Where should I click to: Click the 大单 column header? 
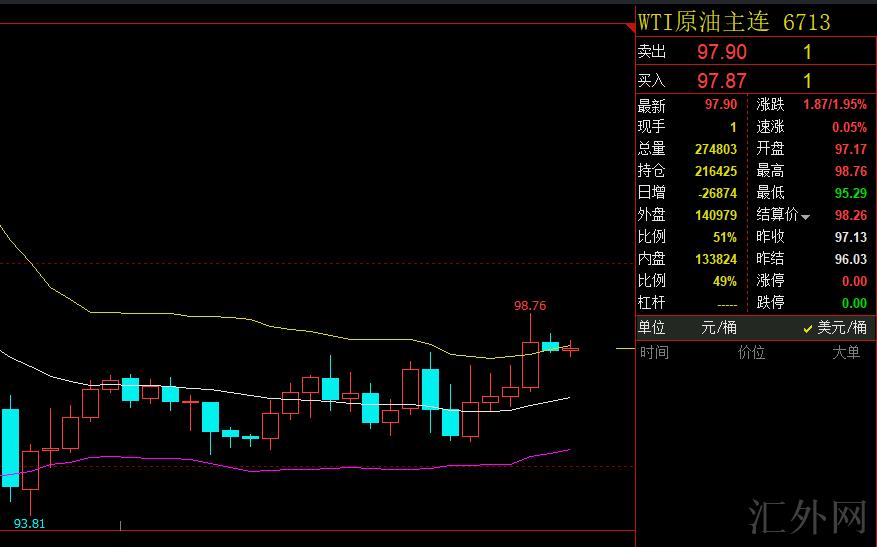845,352
